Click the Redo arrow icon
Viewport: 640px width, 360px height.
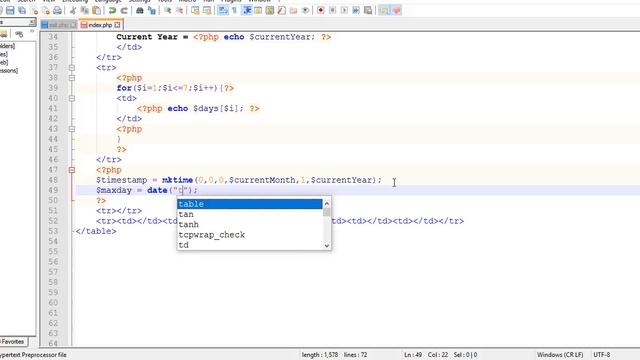coord(124,10)
